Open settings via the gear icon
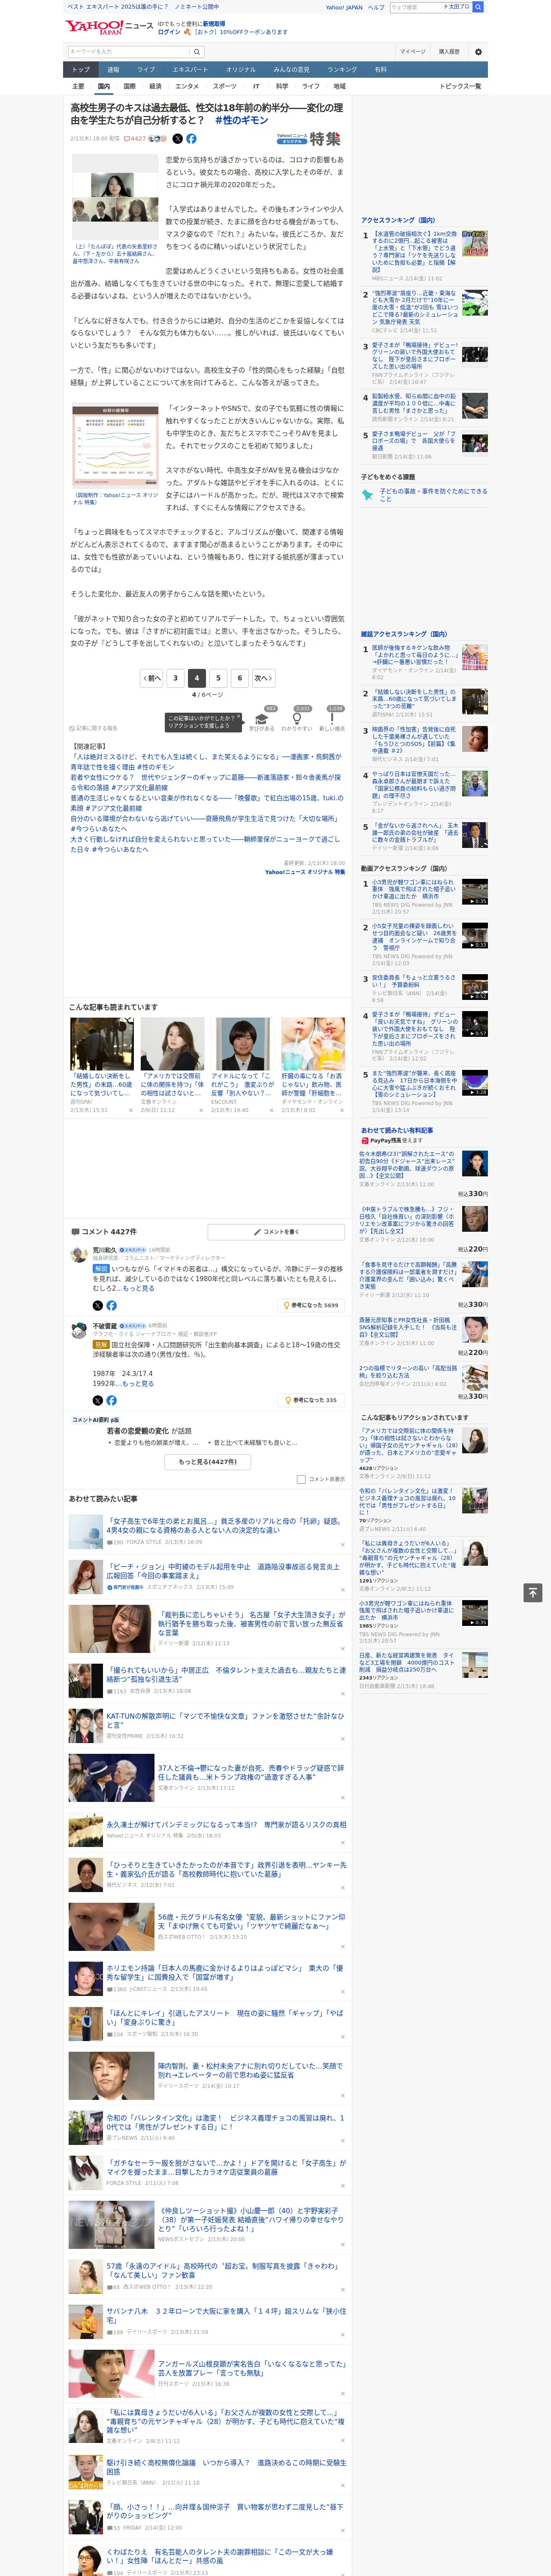The image size is (551, 2576). pos(478,52)
